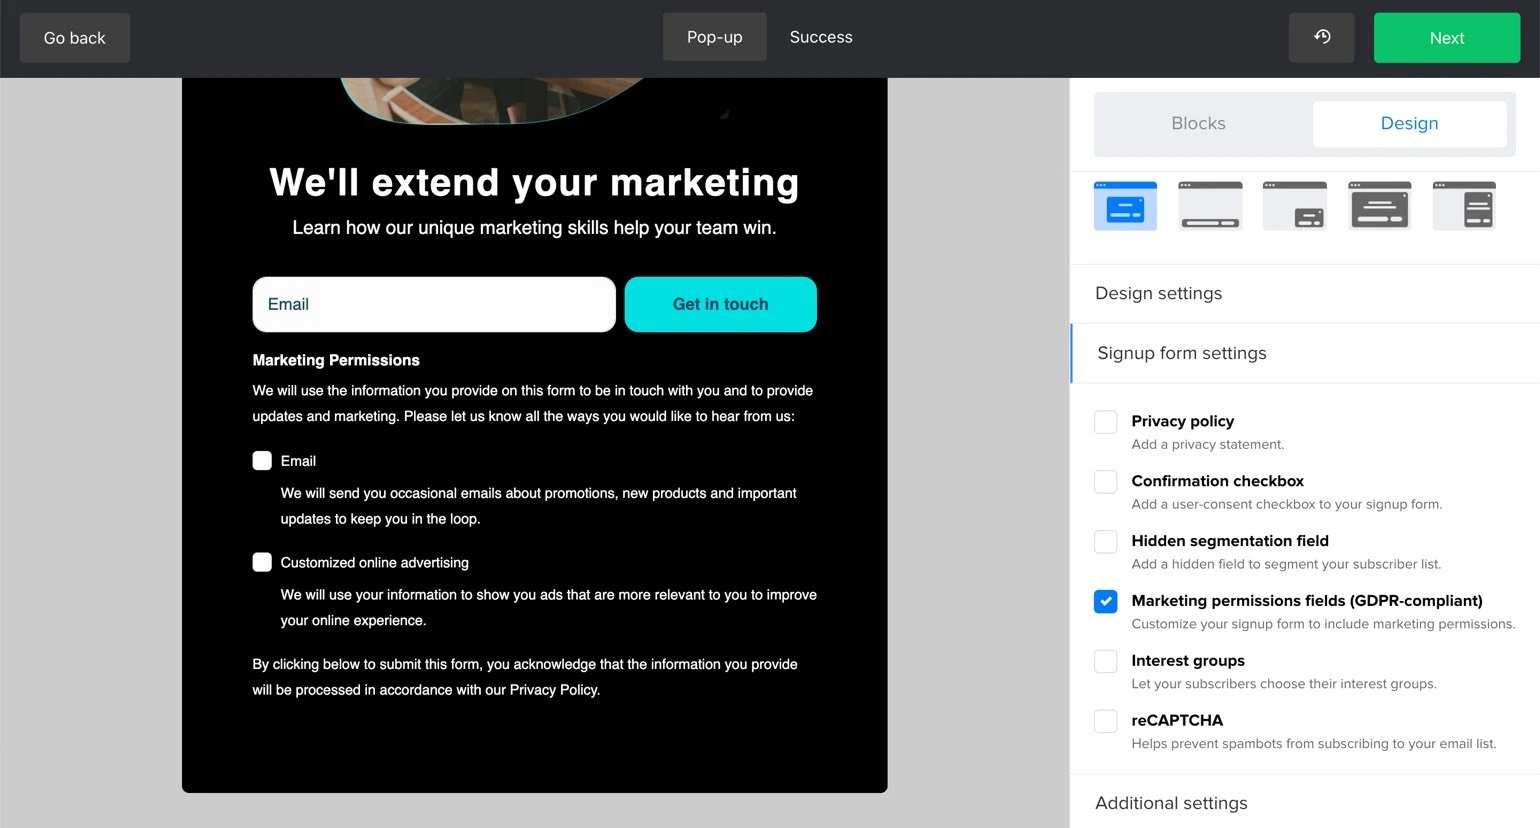Check the Hidden segmentation field option
The image size is (1540, 828).
tap(1105, 542)
